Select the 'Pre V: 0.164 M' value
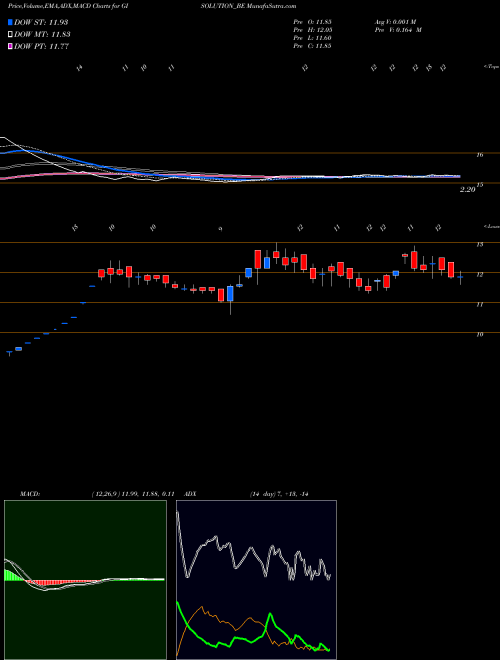 click(x=398, y=30)
